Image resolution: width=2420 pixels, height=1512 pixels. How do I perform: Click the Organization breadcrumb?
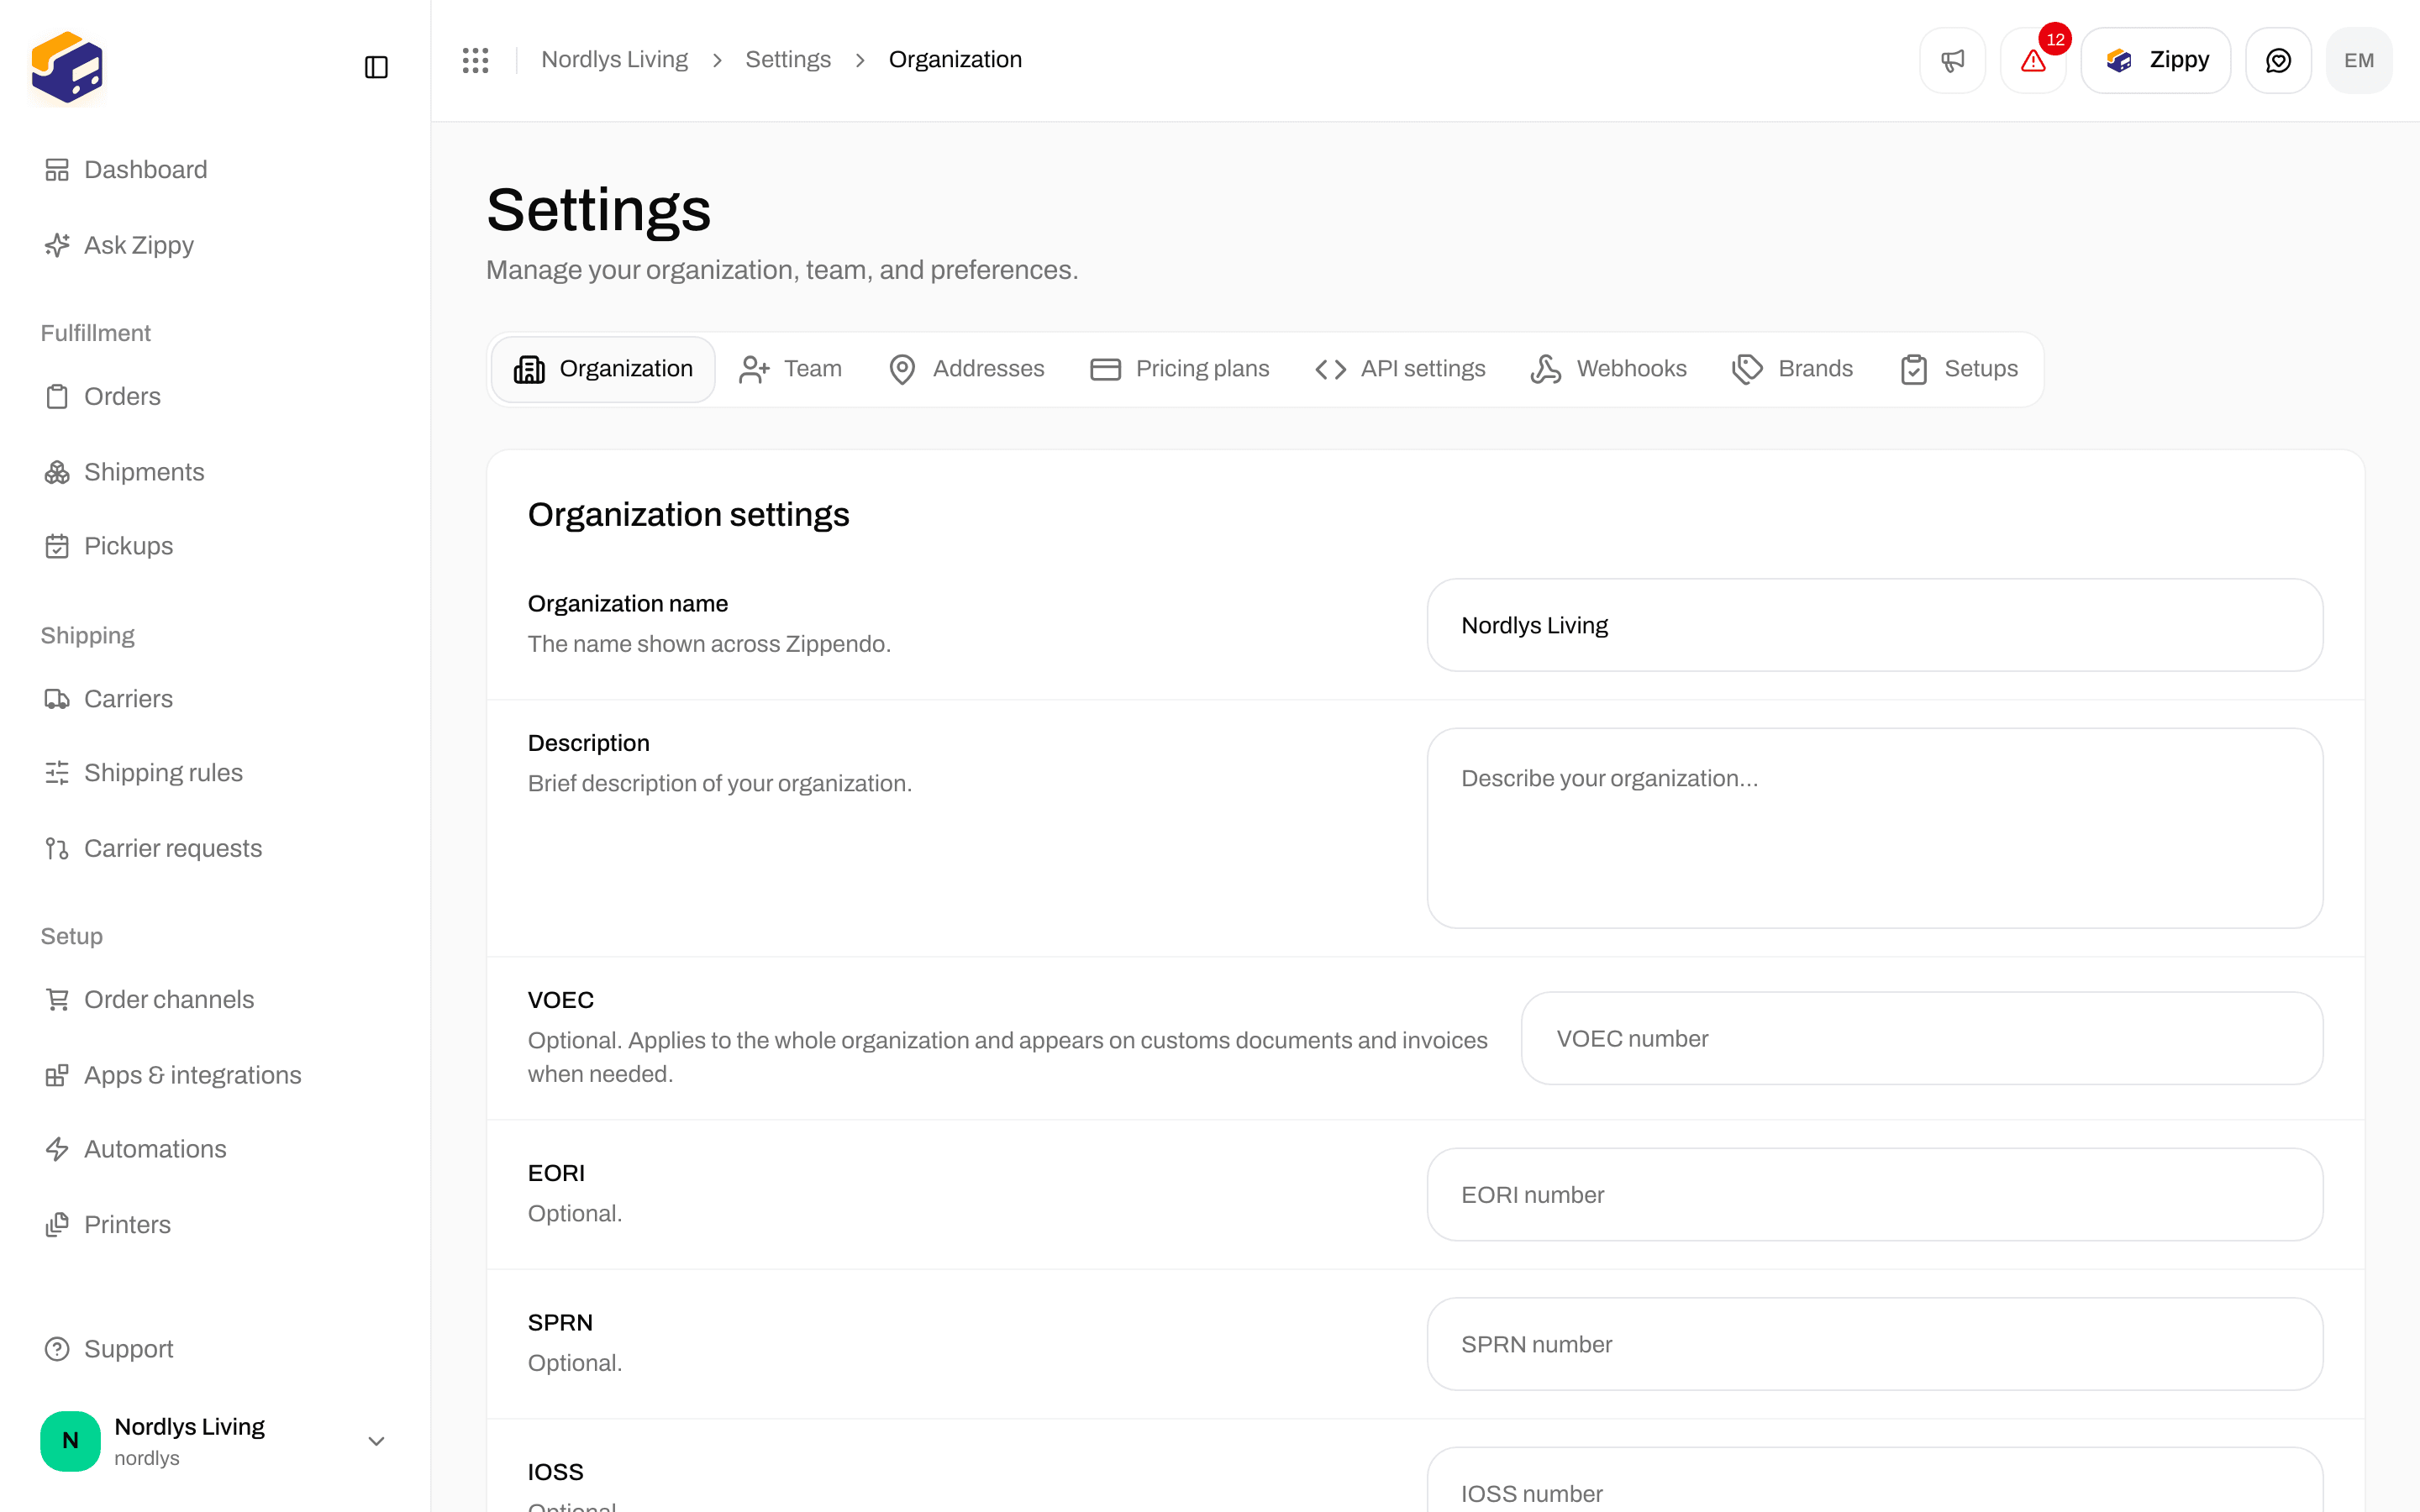(x=955, y=60)
